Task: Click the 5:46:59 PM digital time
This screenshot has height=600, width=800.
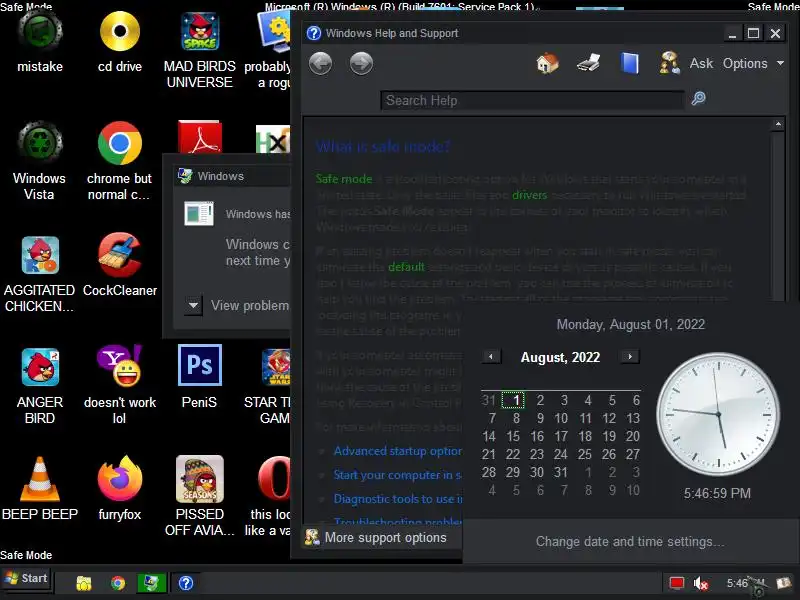Action: click(x=717, y=493)
